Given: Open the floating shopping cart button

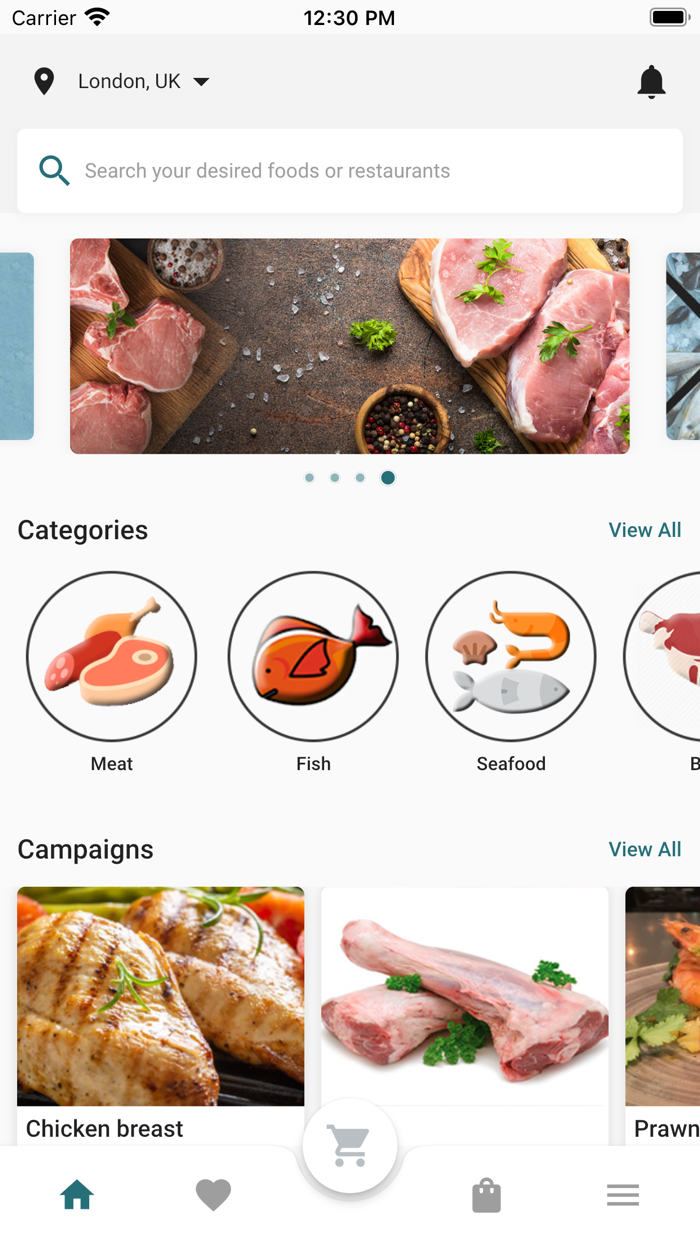Looking at the screenshot, I should tap(350, 1146).
